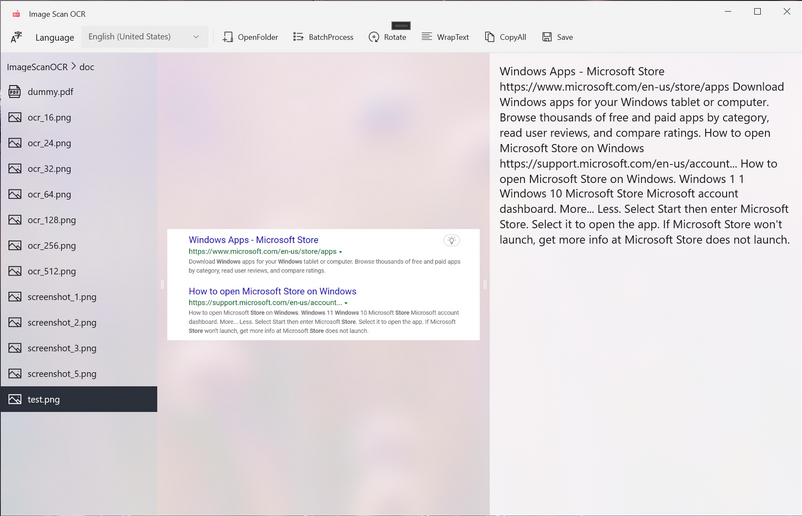This screenshot has height=516, width=802.
Task: Select the ocr_16.png file name
Action: tap(49, 118)
